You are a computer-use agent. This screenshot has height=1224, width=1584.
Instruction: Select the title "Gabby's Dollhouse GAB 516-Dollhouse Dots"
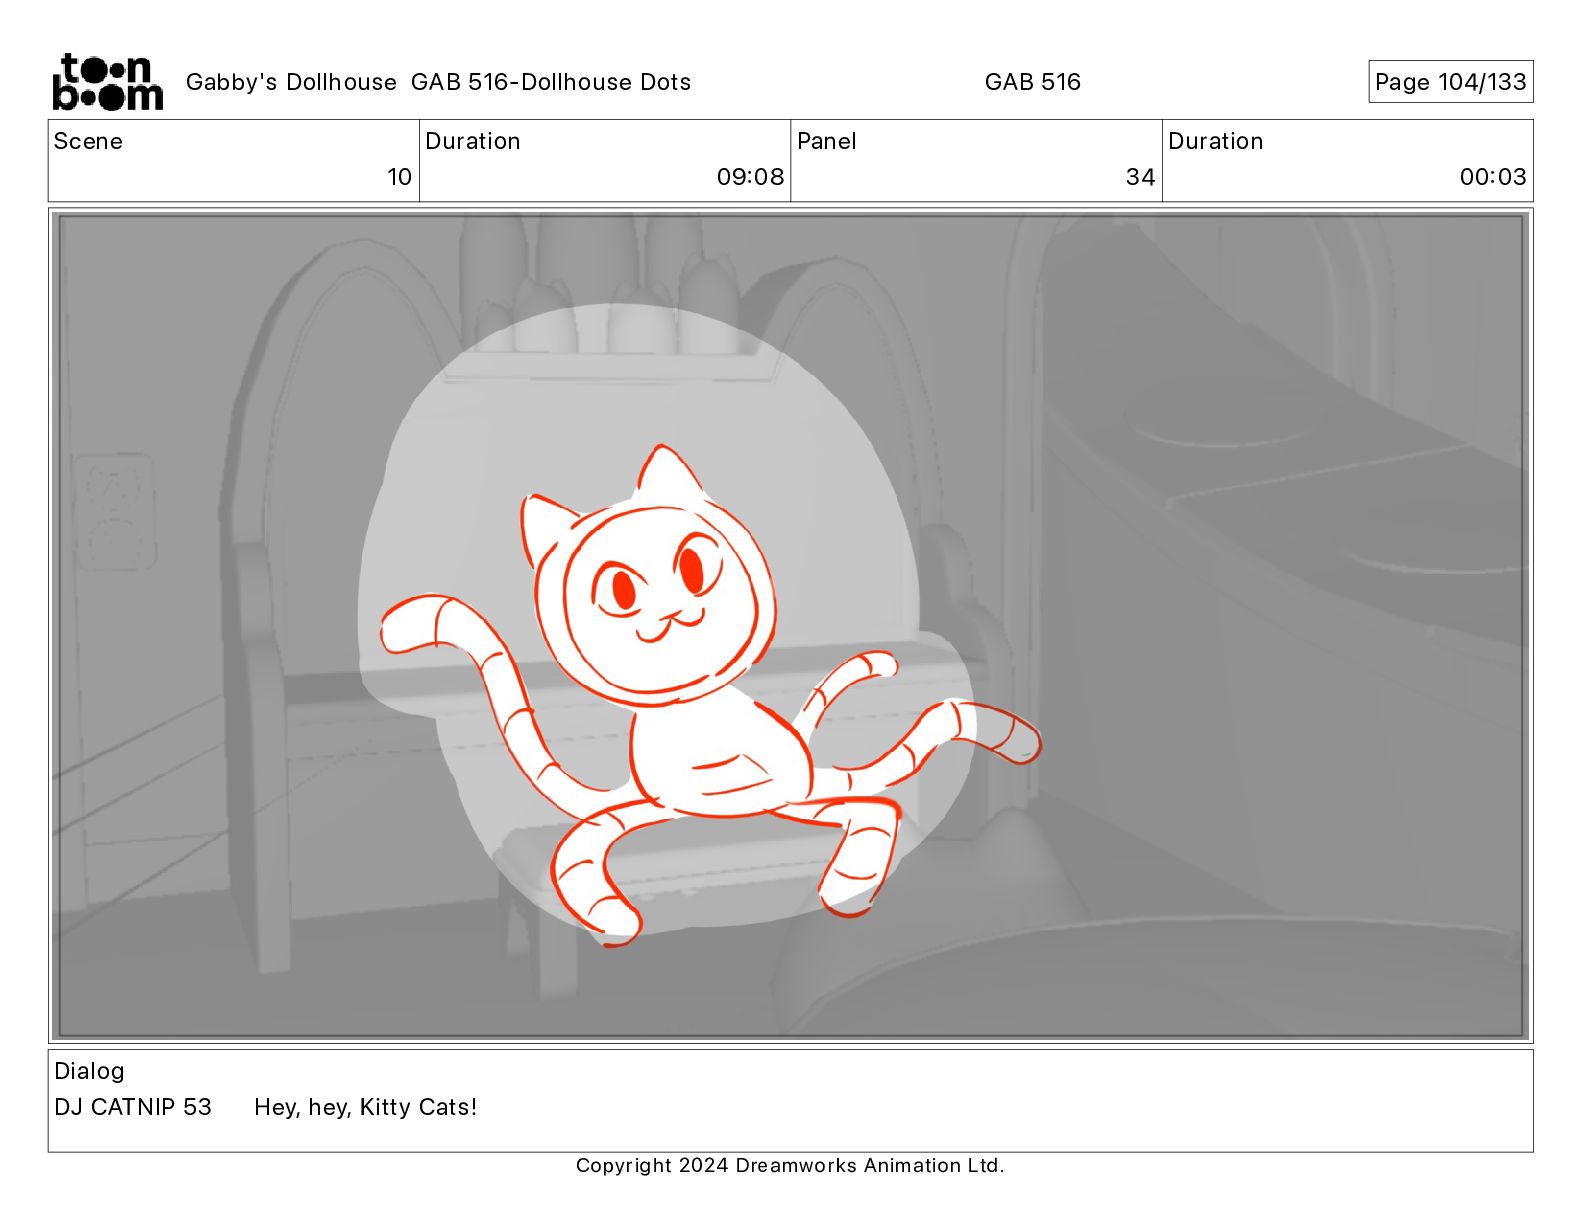(438, 82)
